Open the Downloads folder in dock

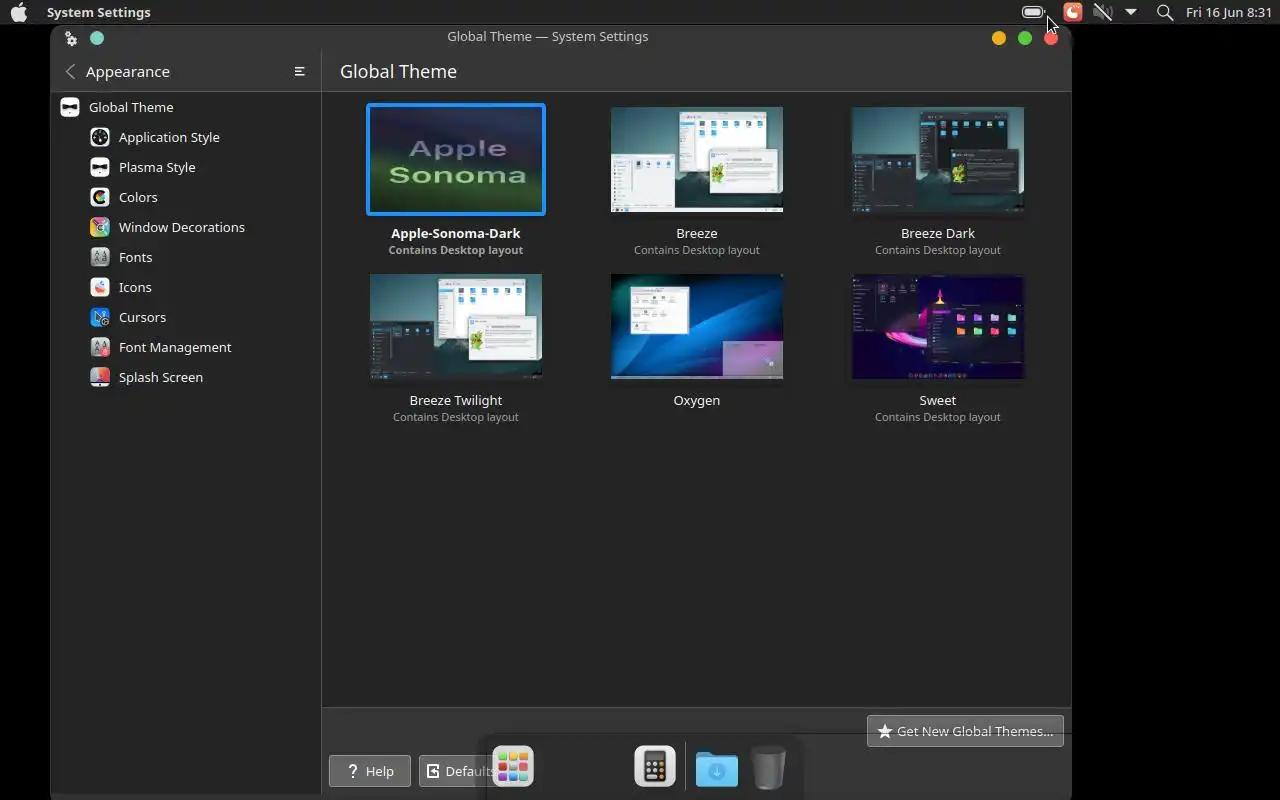[x=717, y=768]
